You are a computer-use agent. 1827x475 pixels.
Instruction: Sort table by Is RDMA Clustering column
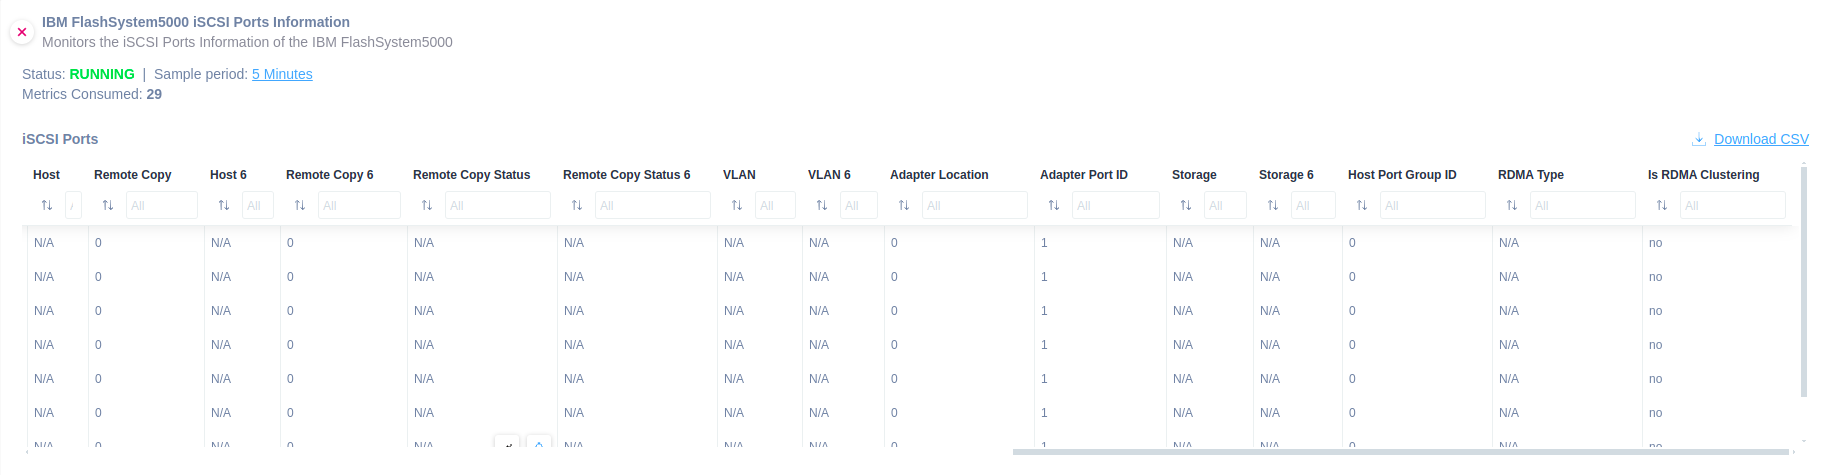click(x=1662, y=205)
